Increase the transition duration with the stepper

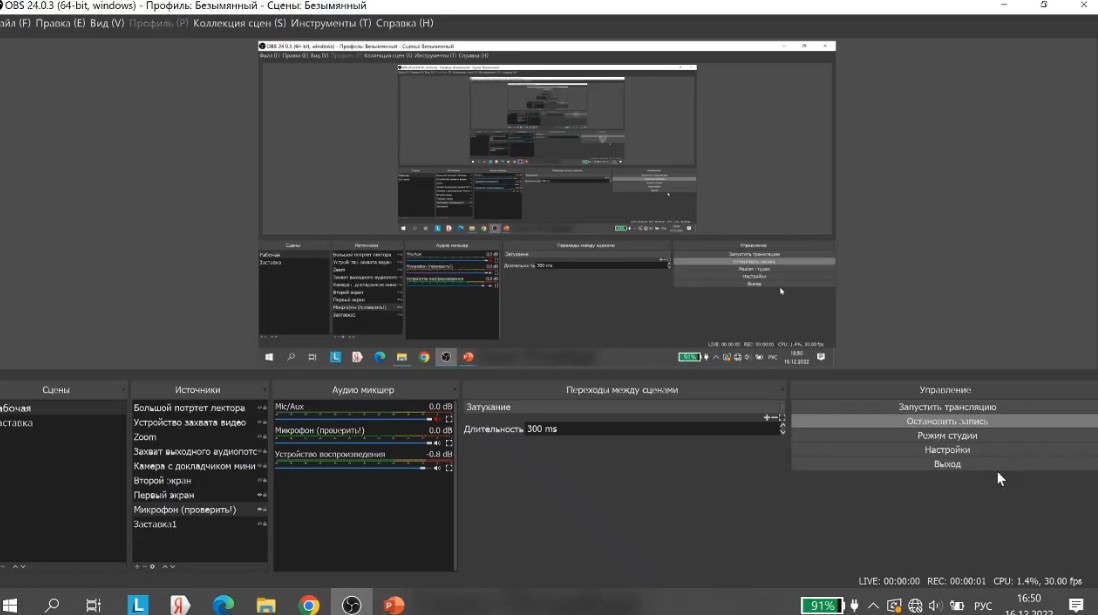(782, 425)
